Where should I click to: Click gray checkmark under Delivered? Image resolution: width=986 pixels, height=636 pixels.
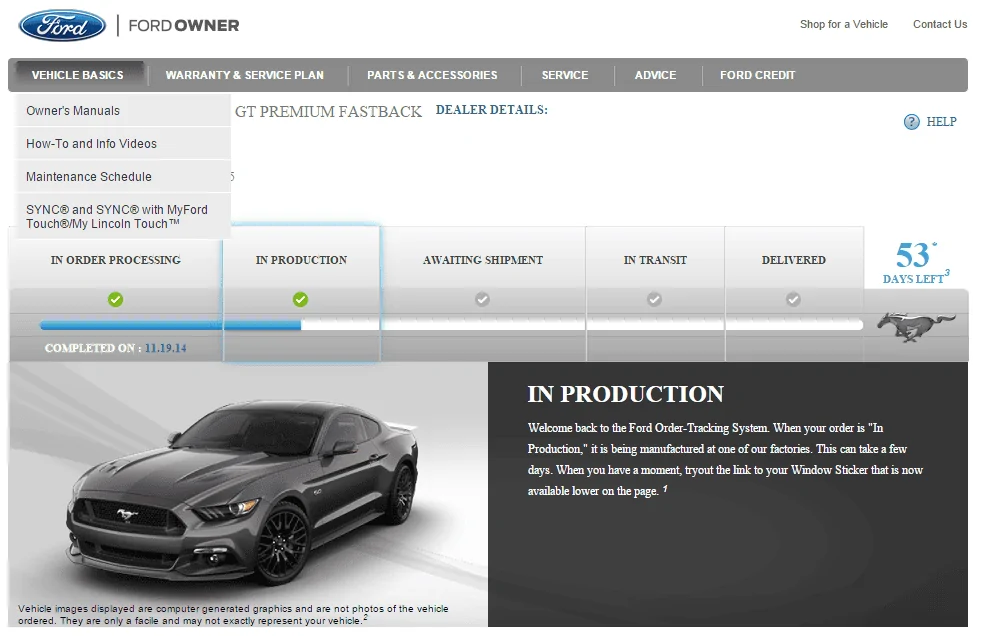(x=794, y=299)
